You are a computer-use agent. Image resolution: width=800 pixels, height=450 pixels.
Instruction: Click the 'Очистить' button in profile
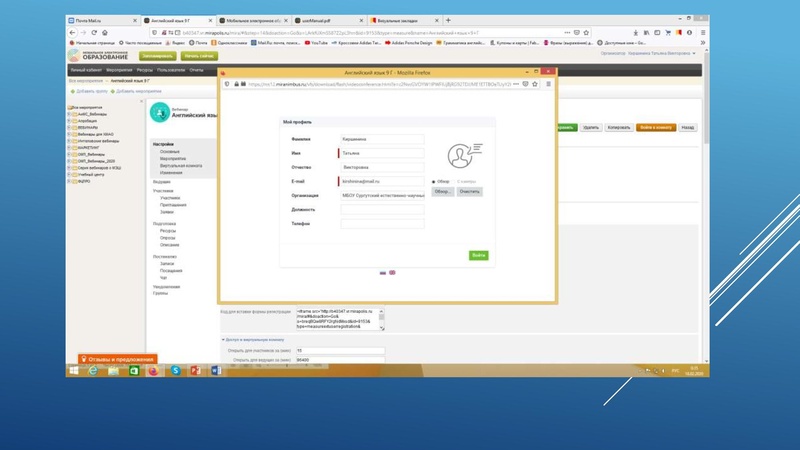470,191
